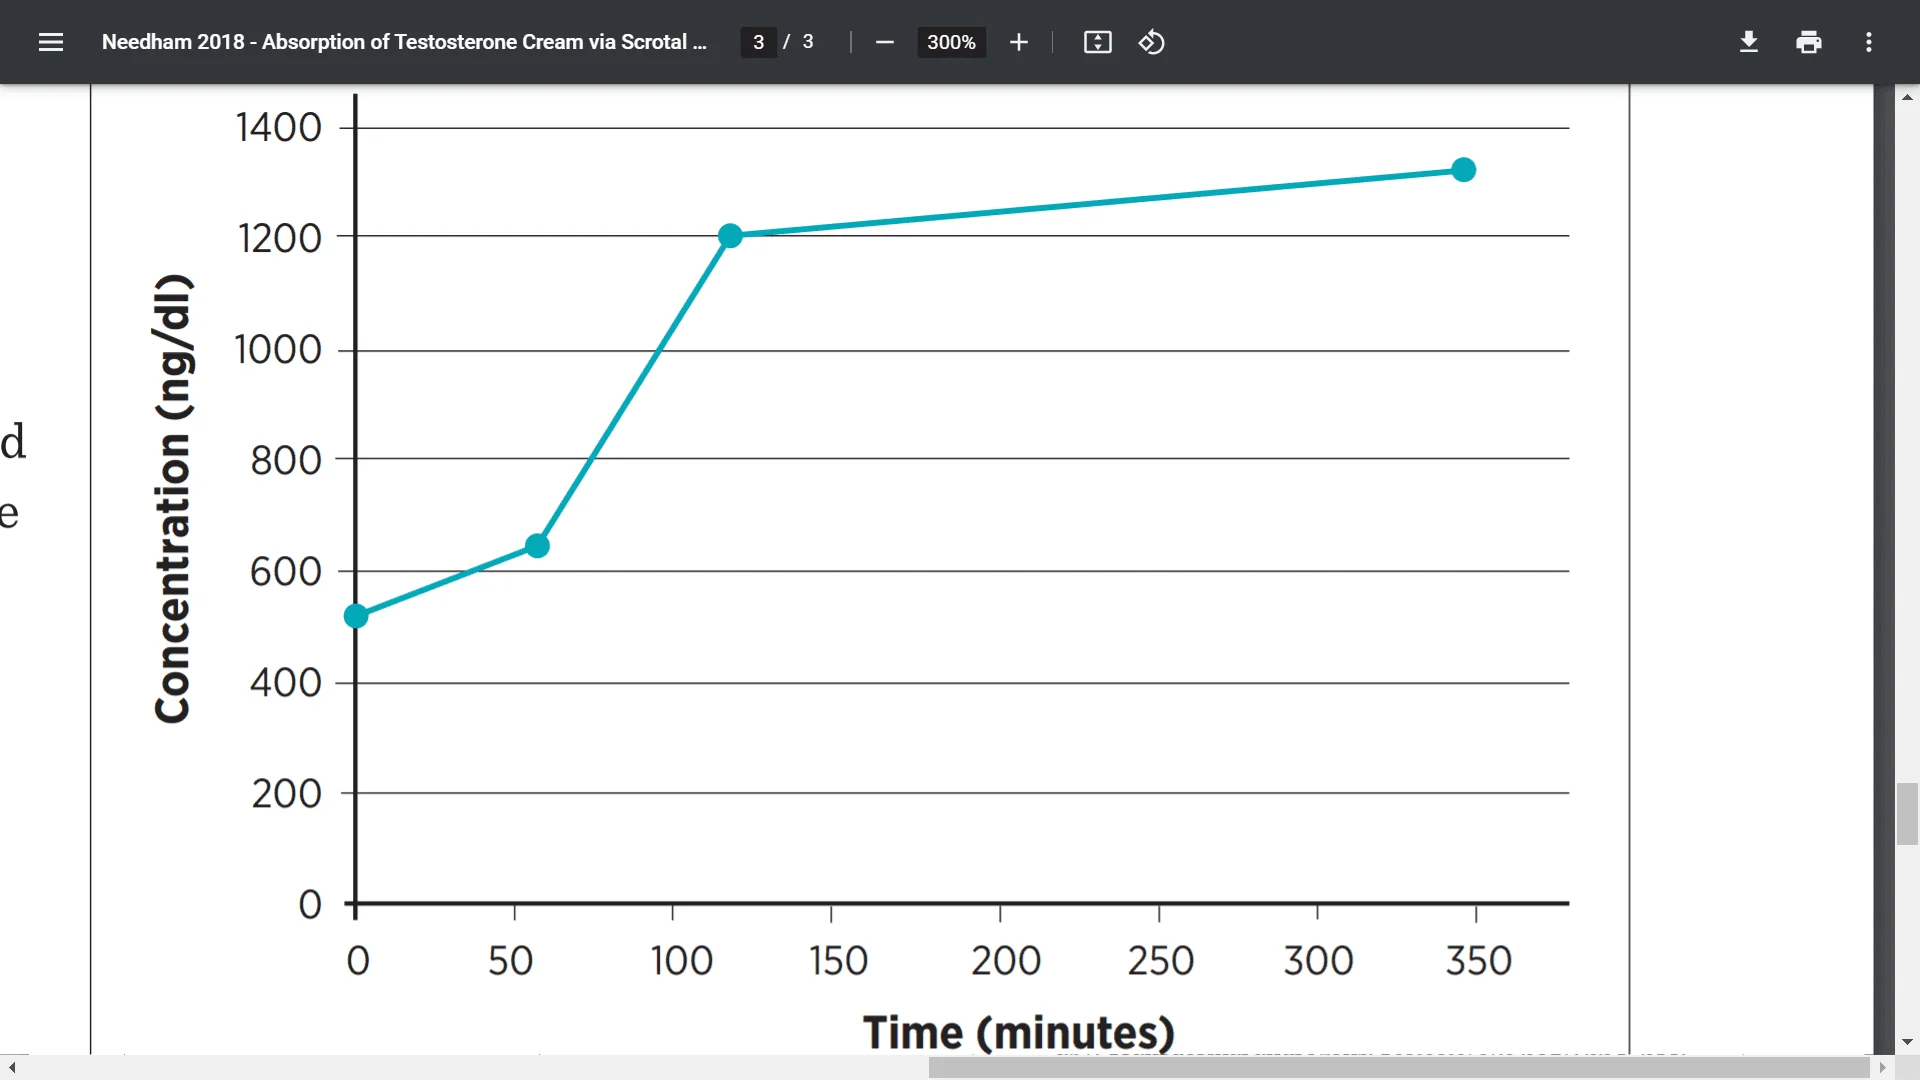
Task: Click the Time (minutes) axis label
Action: (x=1019, y=1032)
